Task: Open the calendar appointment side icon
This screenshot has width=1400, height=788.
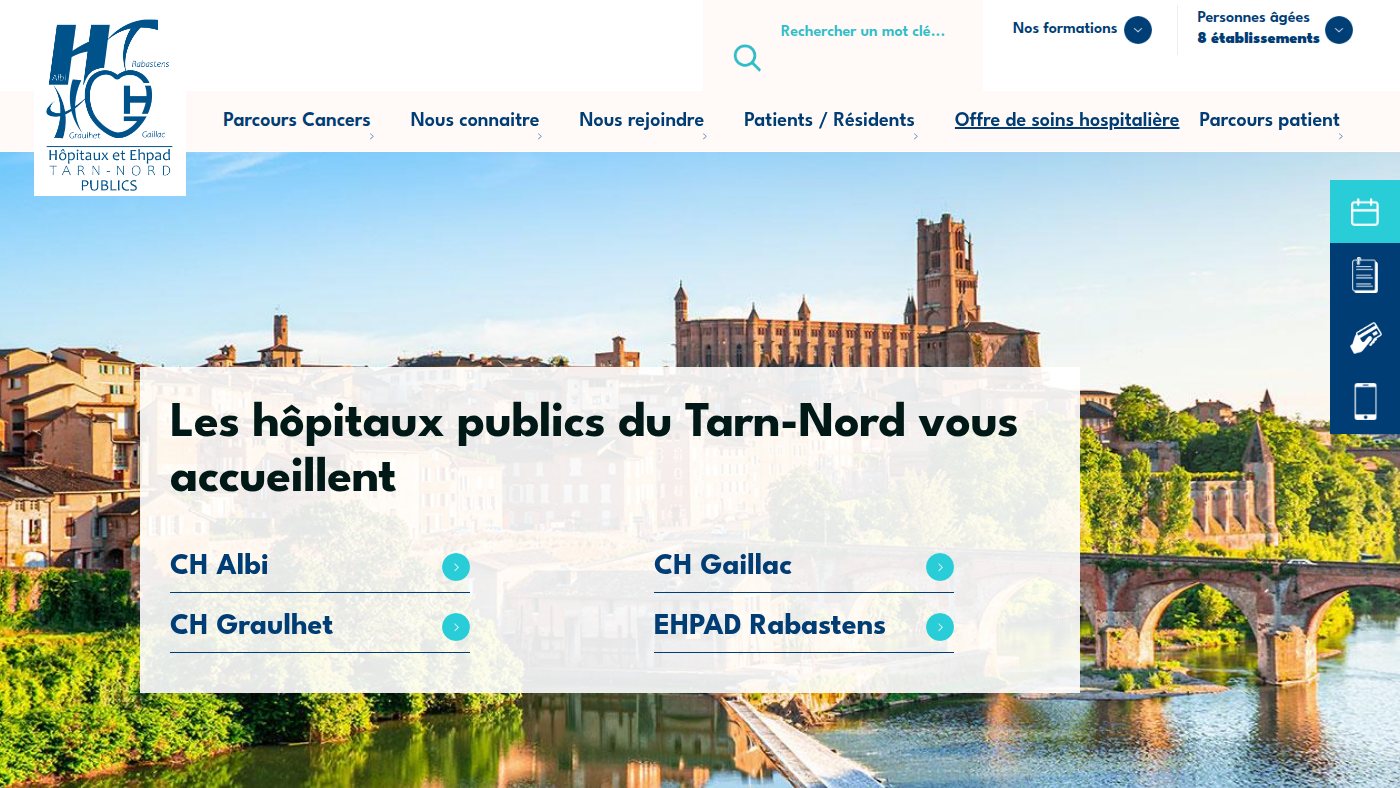Action: coord(1365,212)
